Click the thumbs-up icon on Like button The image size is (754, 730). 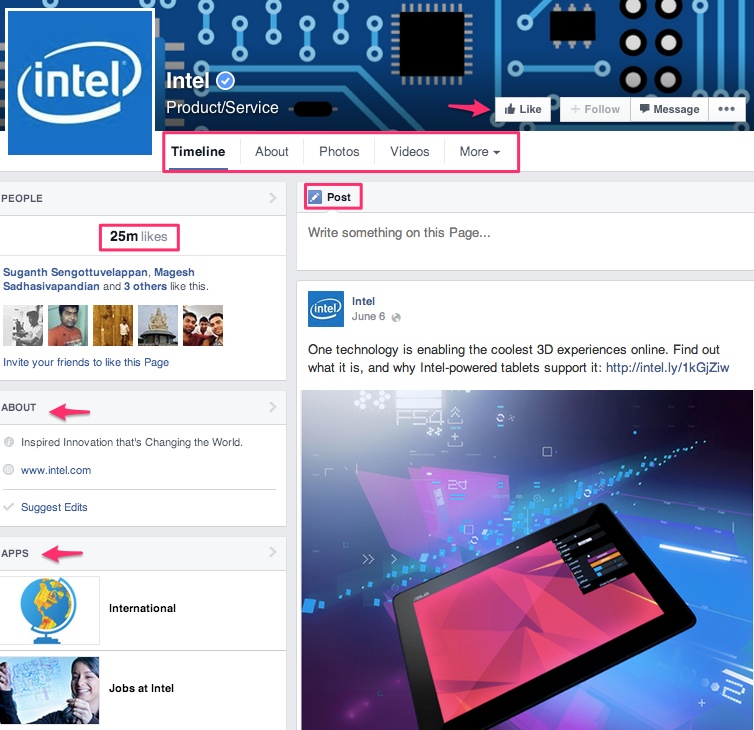(510, 109)
